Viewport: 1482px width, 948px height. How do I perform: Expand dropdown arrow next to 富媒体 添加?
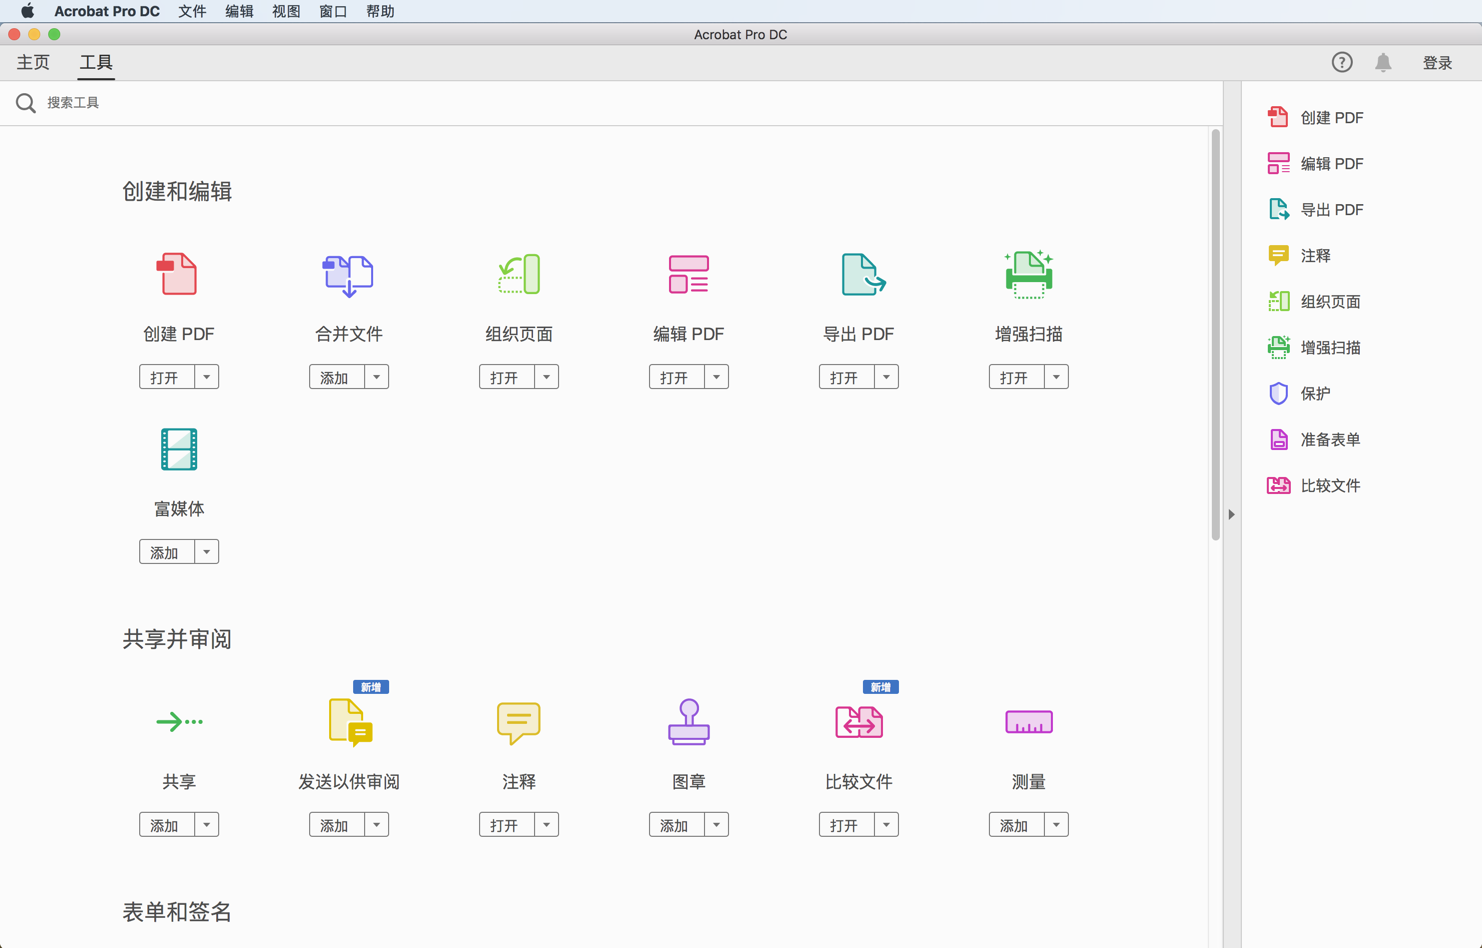[x=206, y=552]
